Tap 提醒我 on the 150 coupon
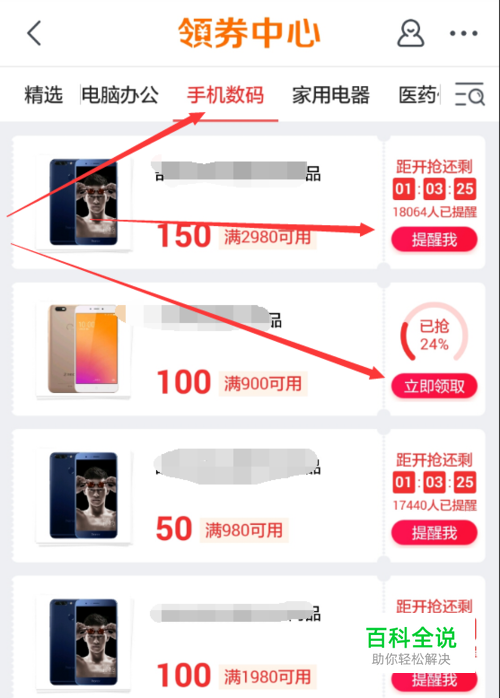The image size is (500, 698). (x=434, y=239)
